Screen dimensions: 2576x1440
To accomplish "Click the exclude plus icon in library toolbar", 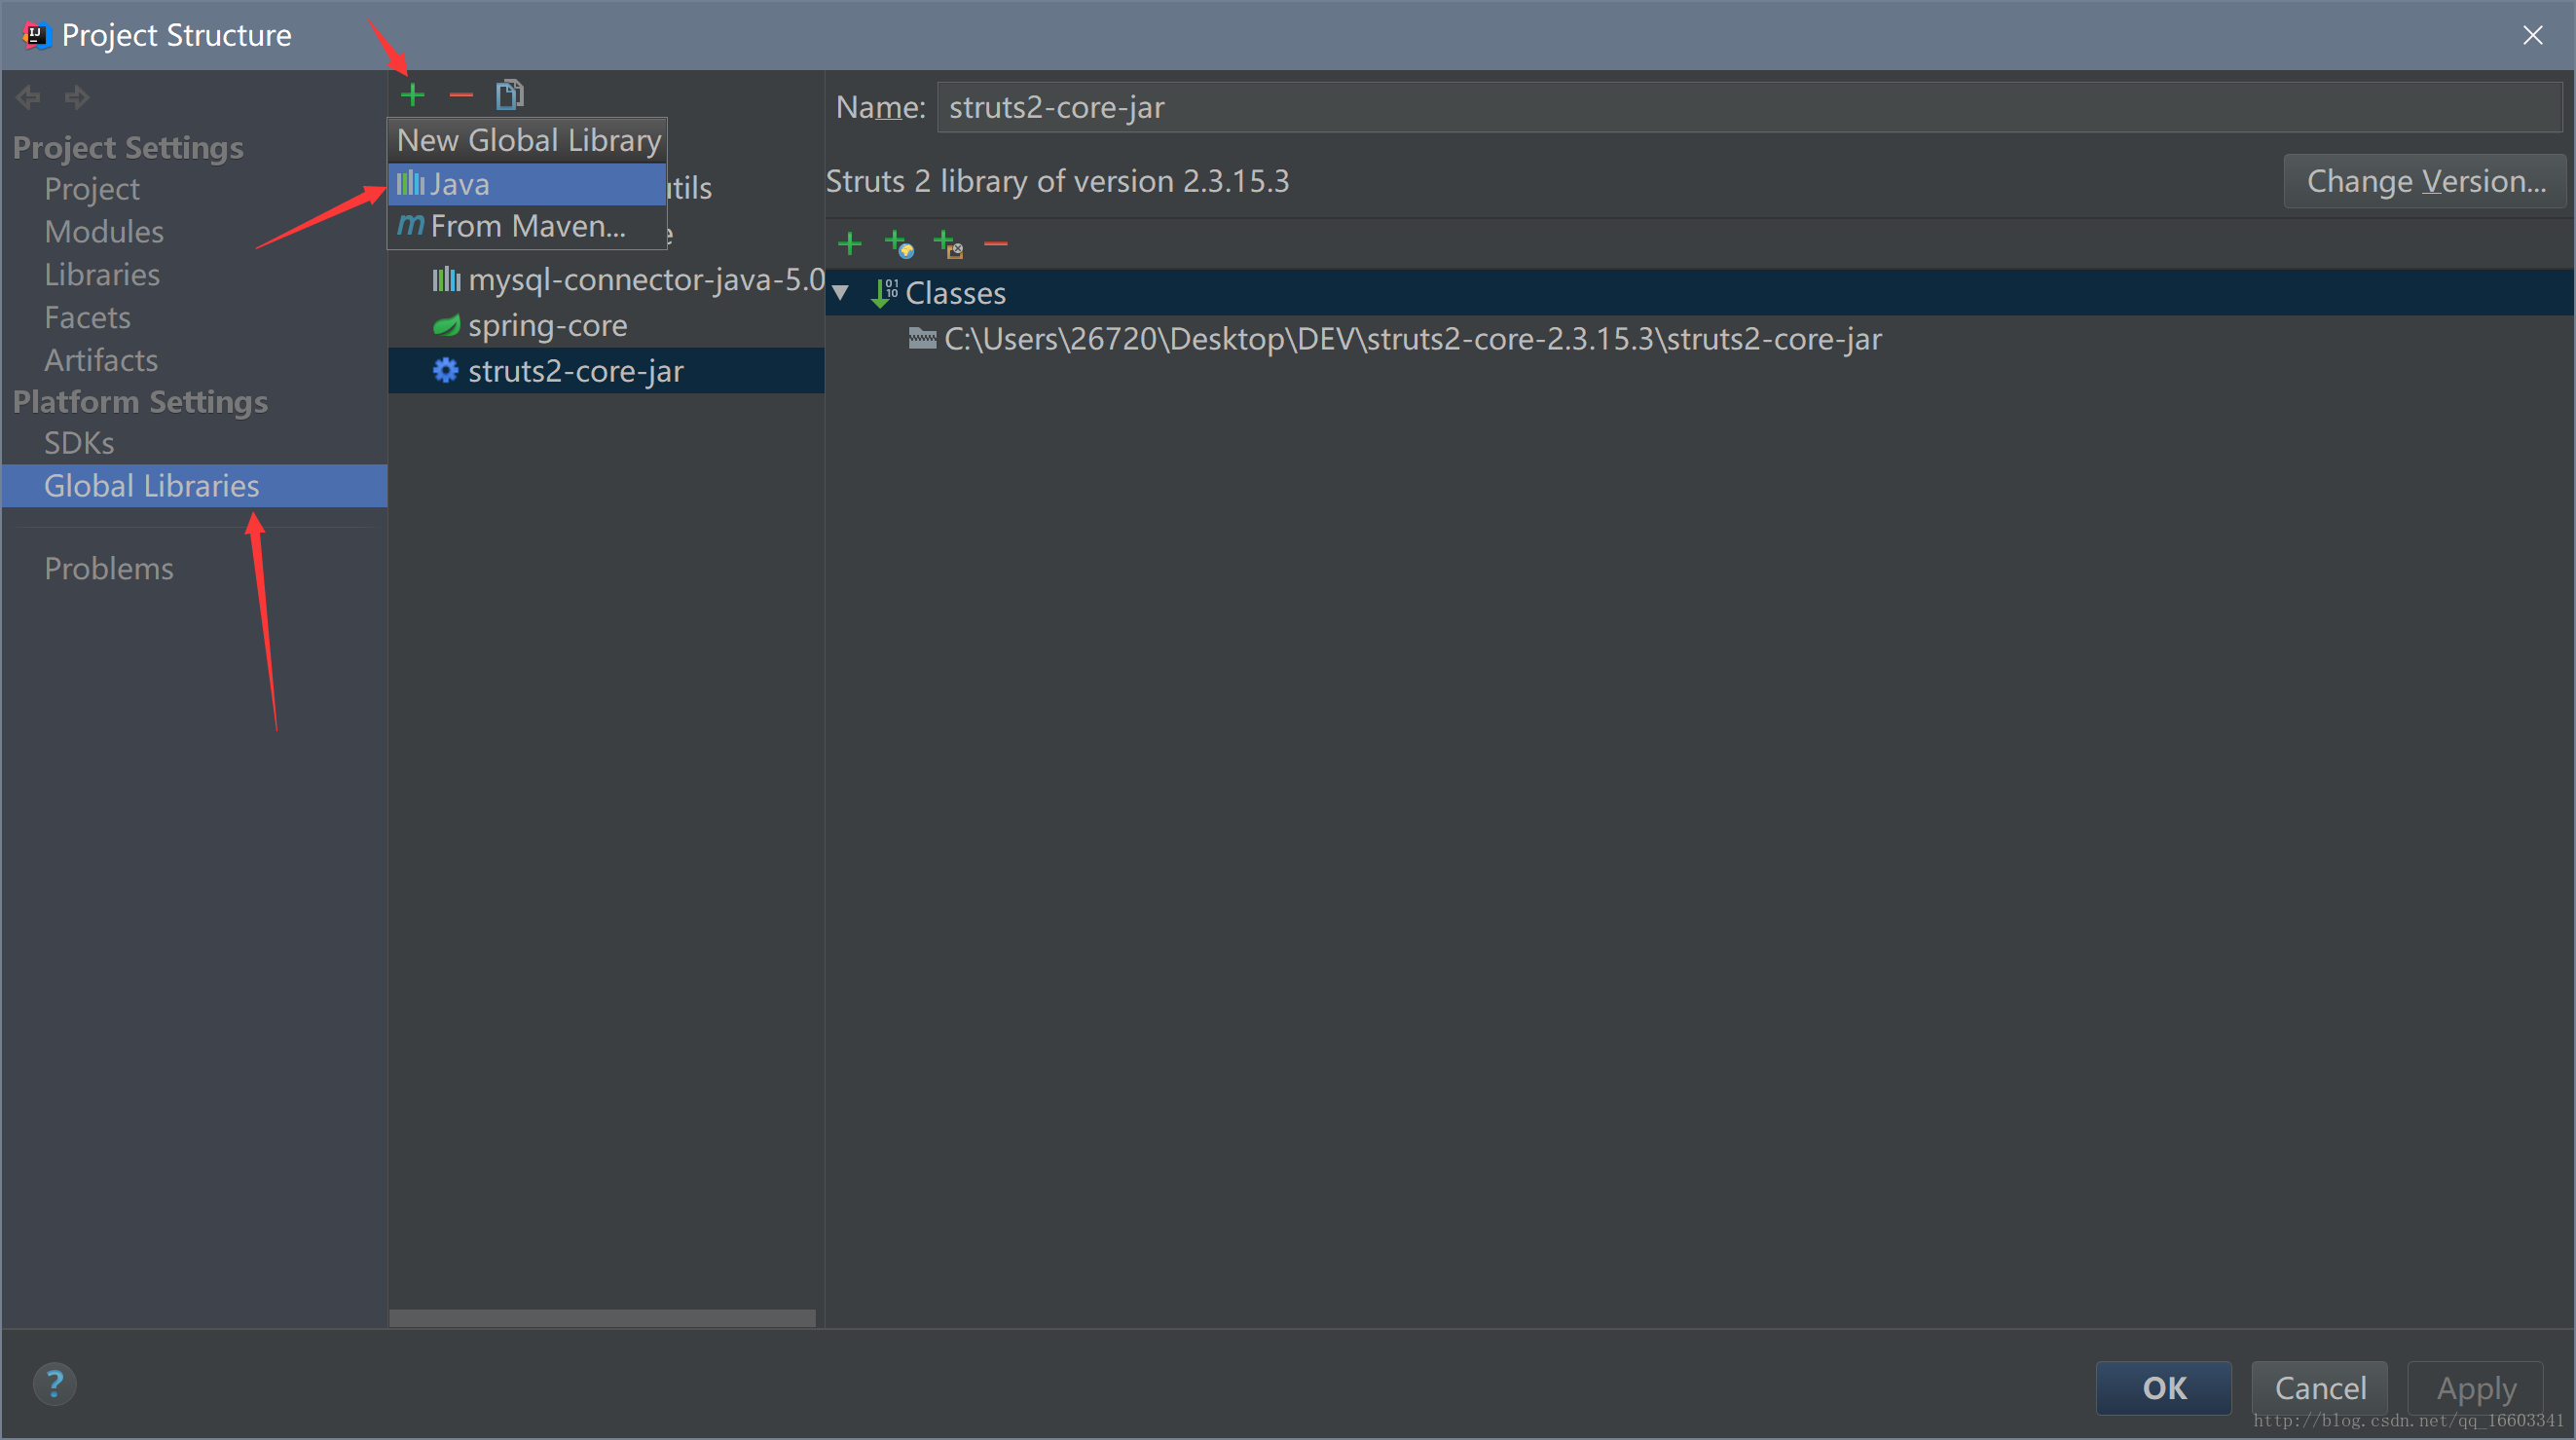I will (x=947, y=243).
